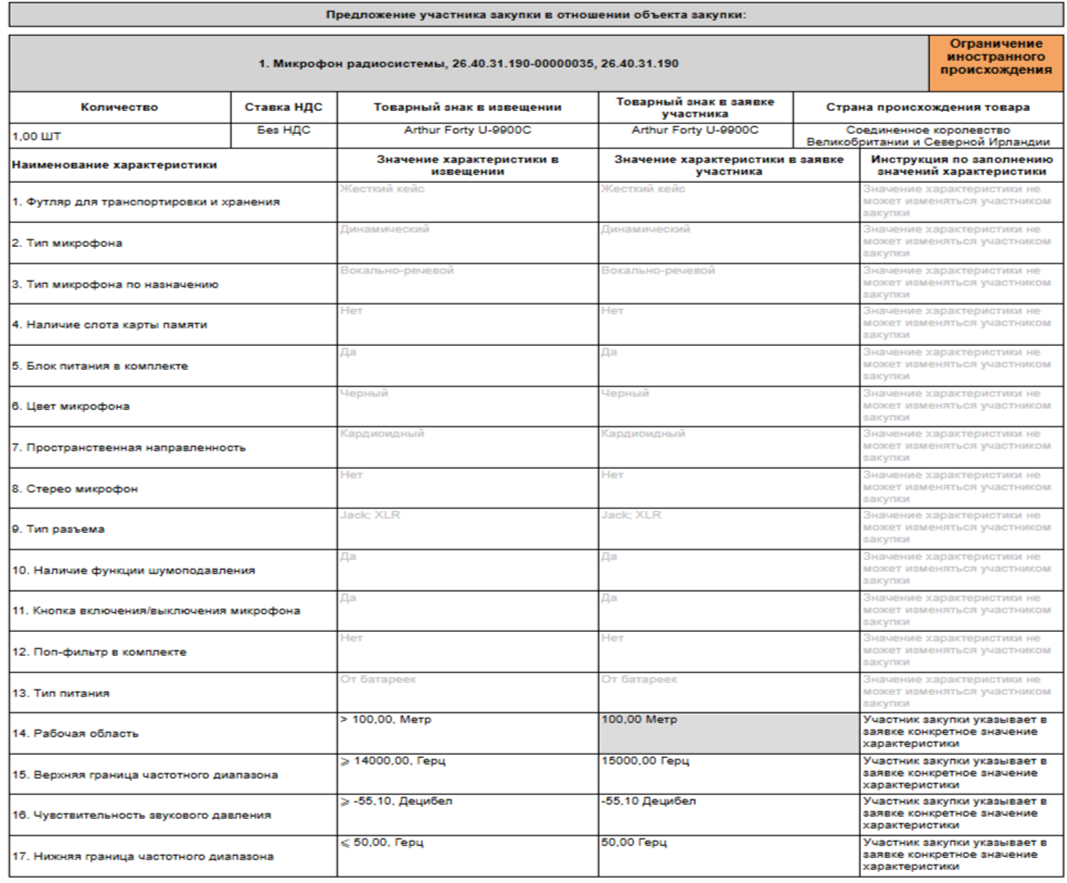Click the orange foreign origin restriction badge
1067x883 pixels.
click(996, 63)
